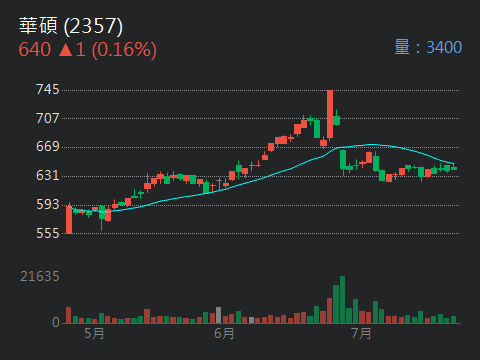The image size is (480, 360).
Task: Click the tall gray volume bar before 6月
Action: tap(219, 315)
